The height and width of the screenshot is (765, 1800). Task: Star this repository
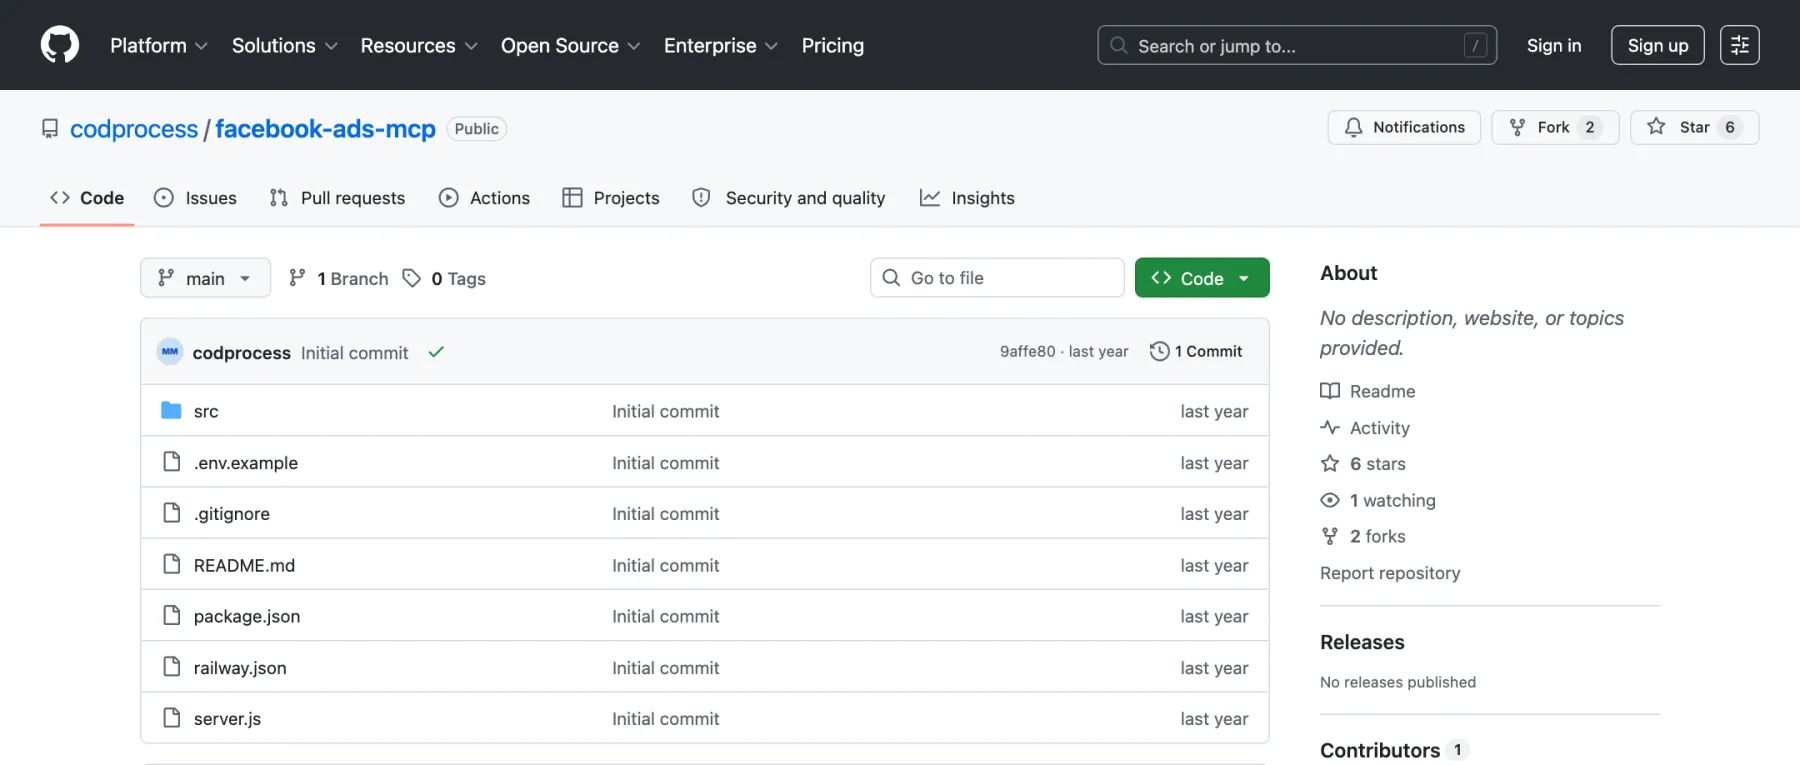pos(1694,127)
